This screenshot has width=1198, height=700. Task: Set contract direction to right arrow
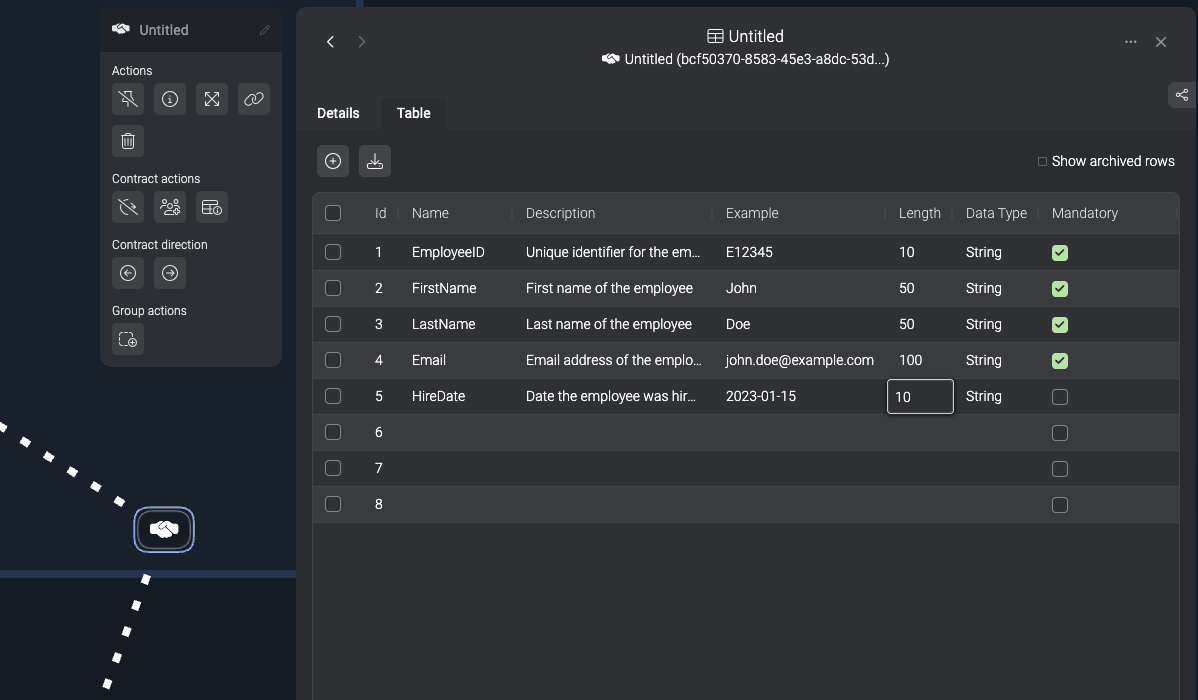(170, 273)
